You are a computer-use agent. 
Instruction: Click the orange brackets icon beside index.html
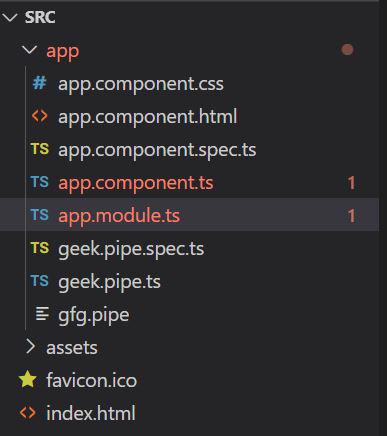pos(28,413)
